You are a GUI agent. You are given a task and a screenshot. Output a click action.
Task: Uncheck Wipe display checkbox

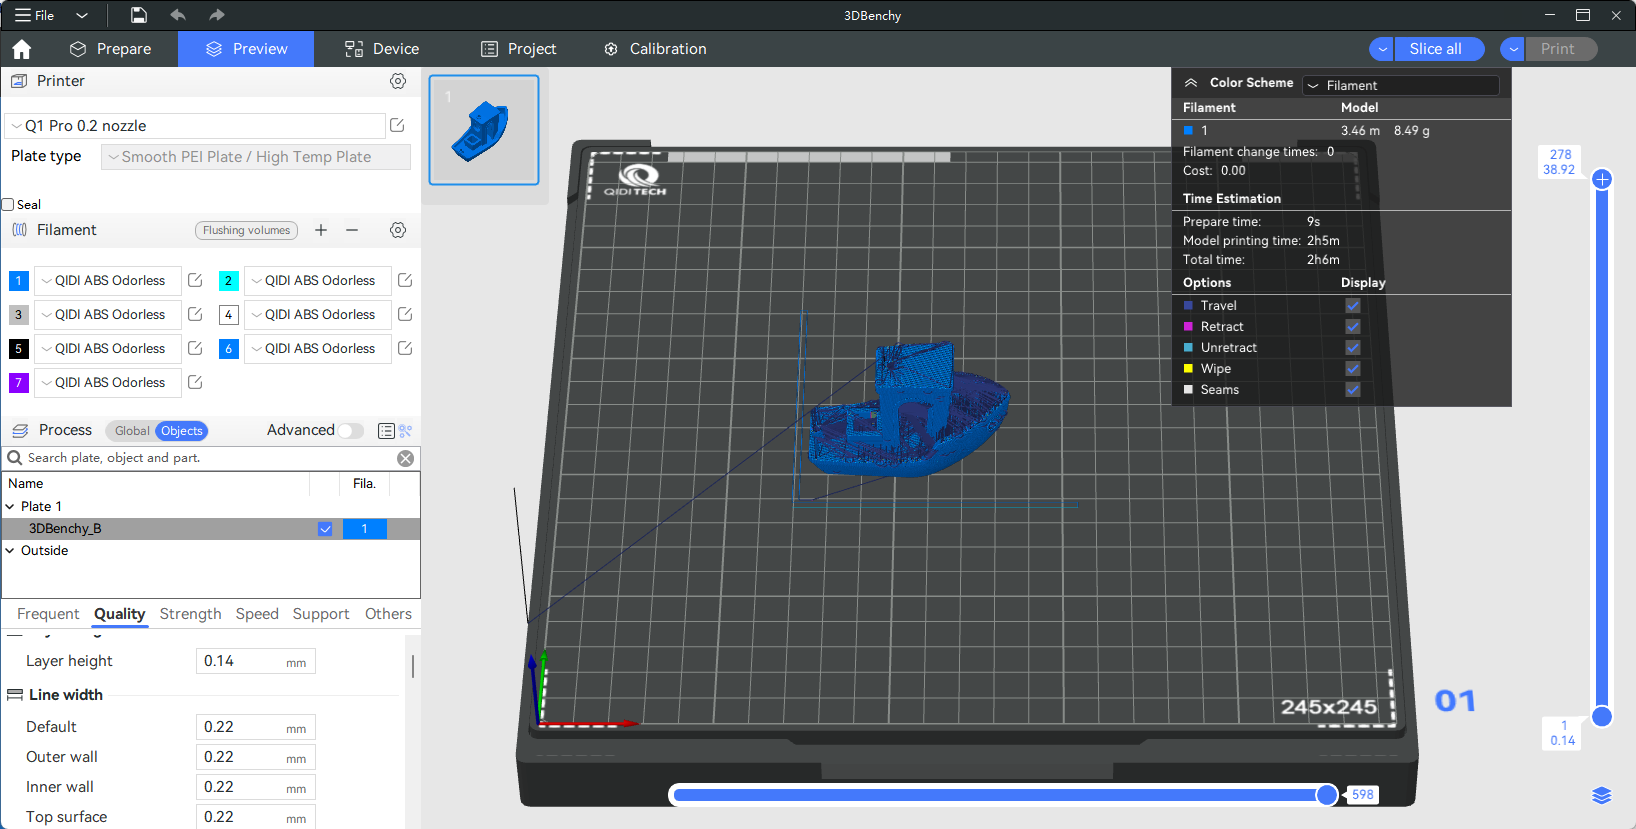[x=1353, y=369]
